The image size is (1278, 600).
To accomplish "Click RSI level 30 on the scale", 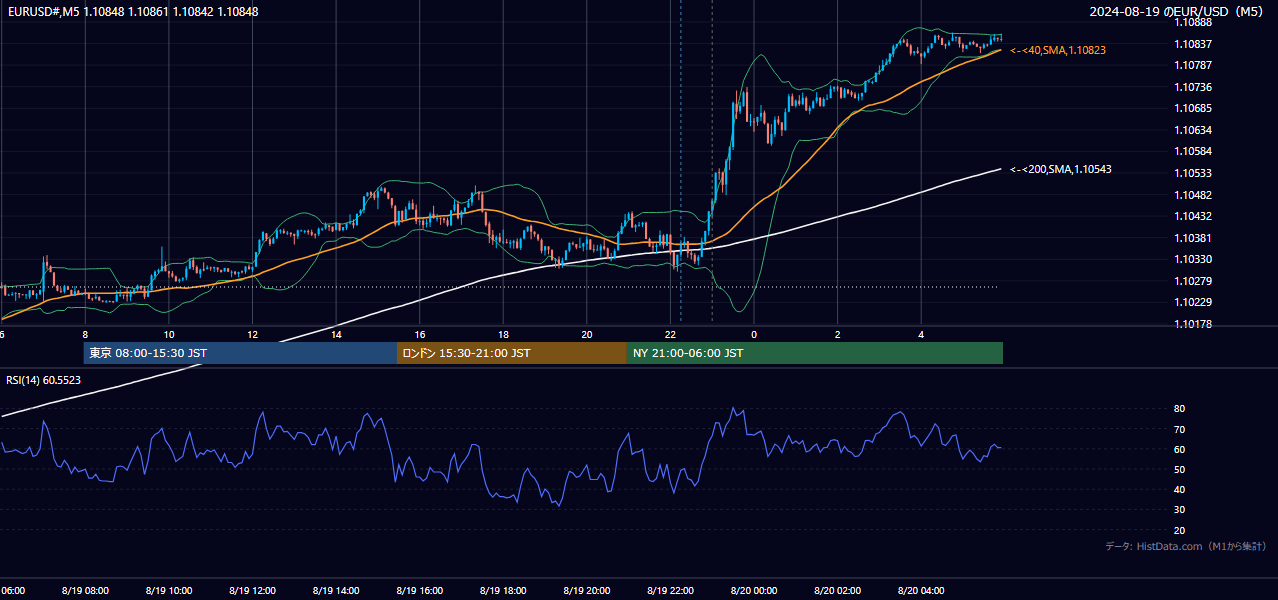I will pyautogui.click(x=1179, y=510).
